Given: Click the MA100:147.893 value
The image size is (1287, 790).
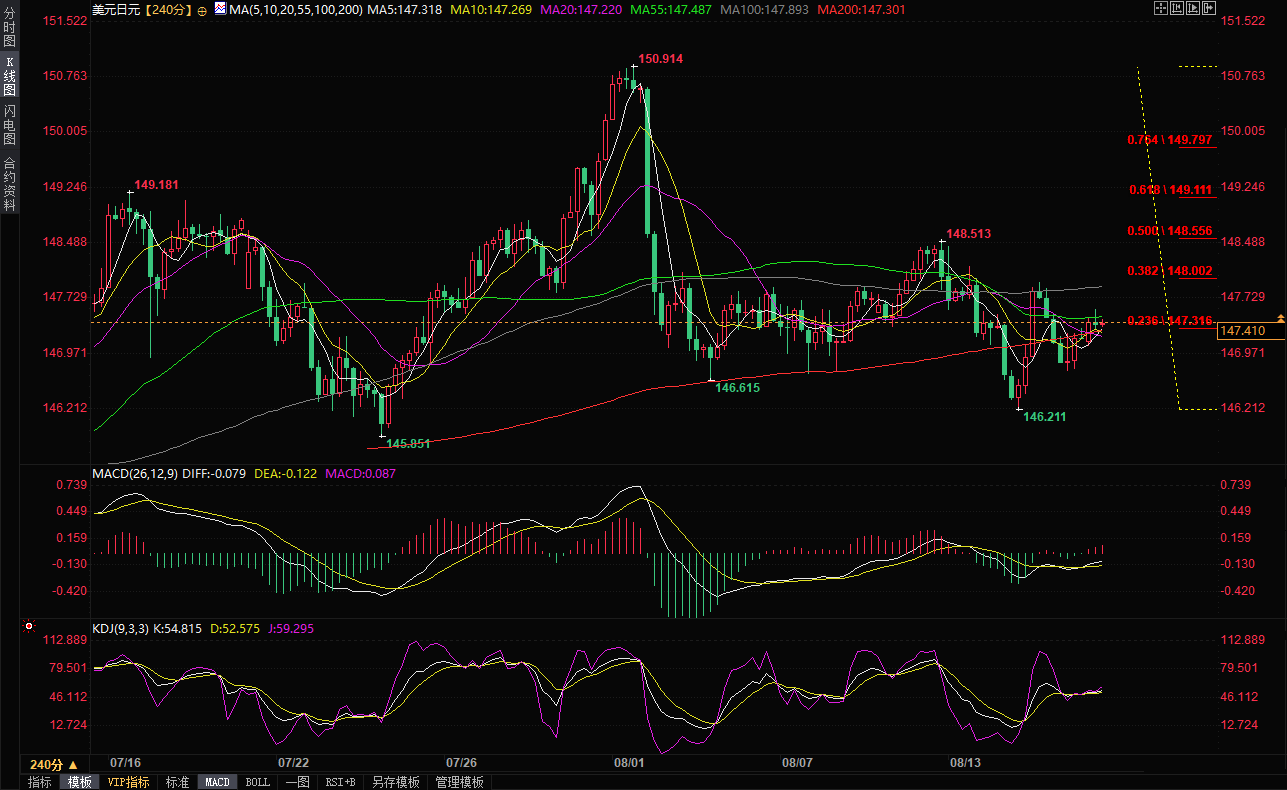Looking at the screenshot, I should click(764, 10).
